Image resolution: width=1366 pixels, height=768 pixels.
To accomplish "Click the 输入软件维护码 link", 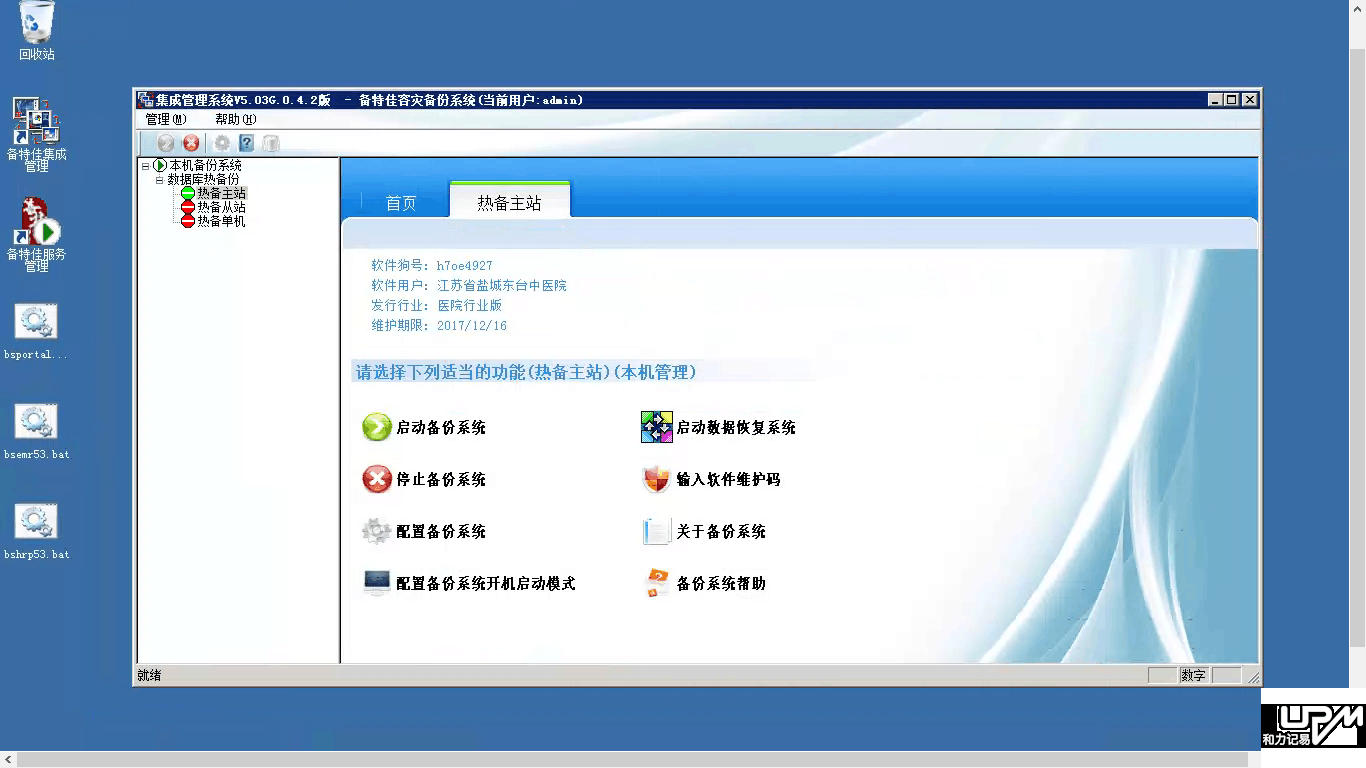I will pyautogui.click(x=728, y=479).
